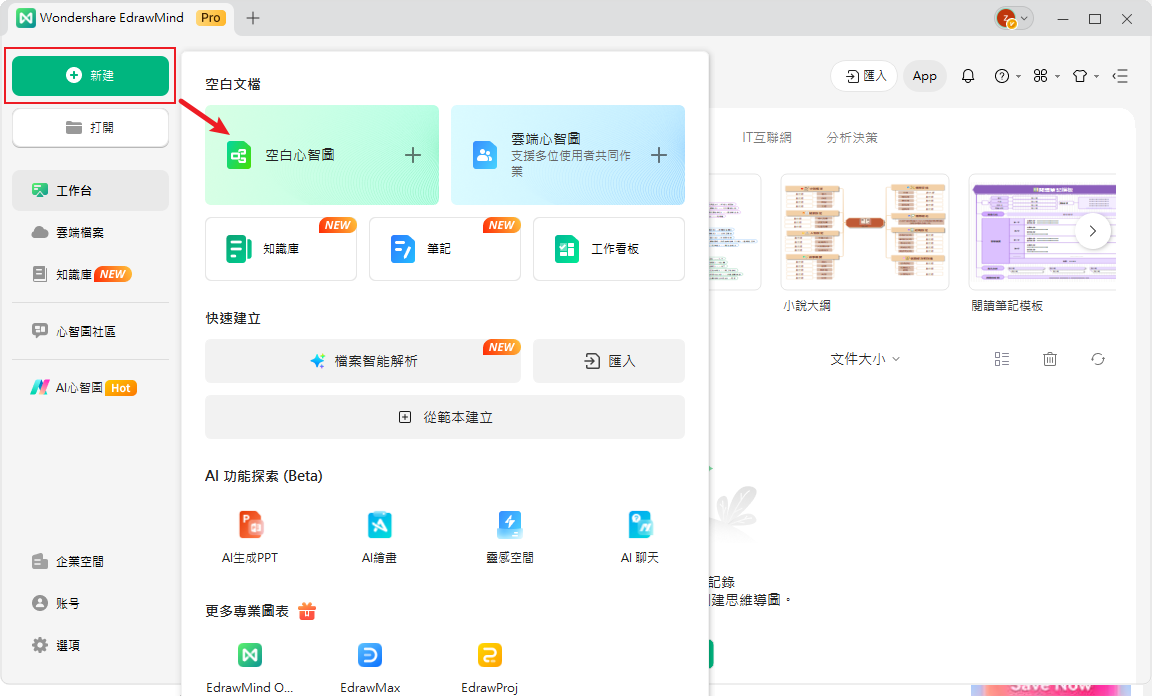1152x696 pixels.
Task: Switch to list view layout
Action: pyautogui.click(x=1002, y=358)
